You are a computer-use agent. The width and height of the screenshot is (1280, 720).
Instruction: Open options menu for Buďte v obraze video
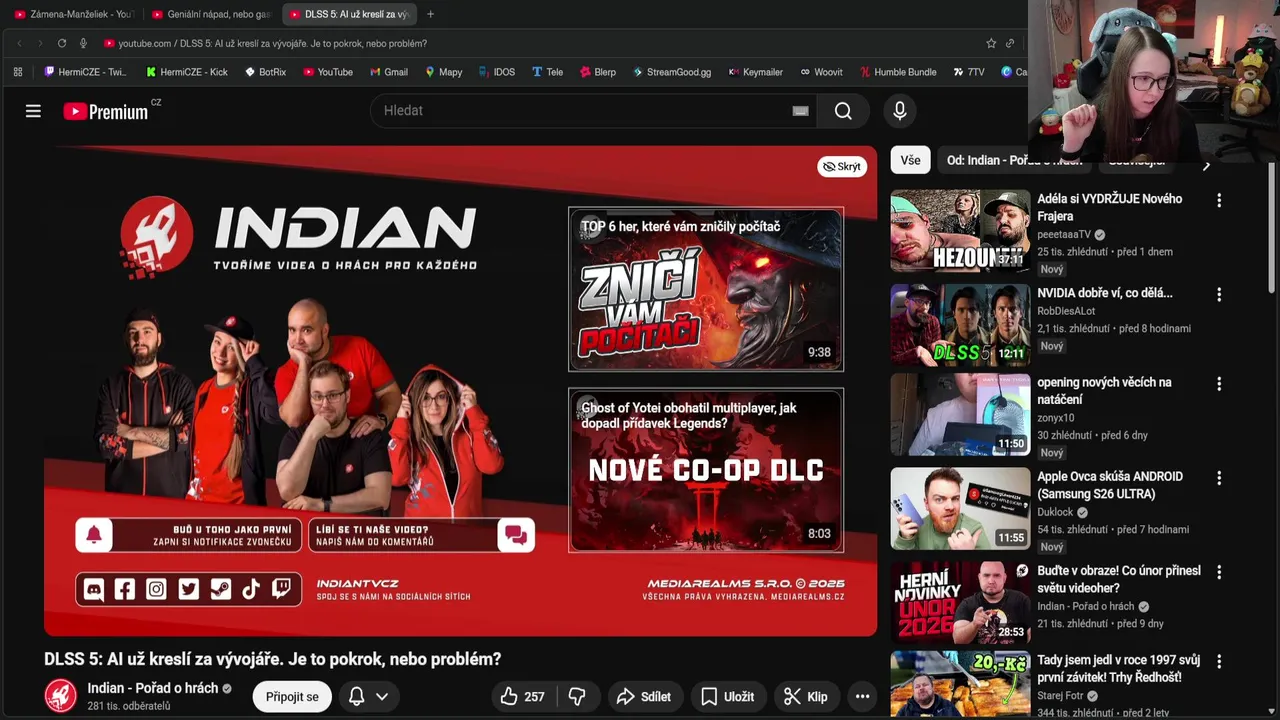(x=1218, y=572)
